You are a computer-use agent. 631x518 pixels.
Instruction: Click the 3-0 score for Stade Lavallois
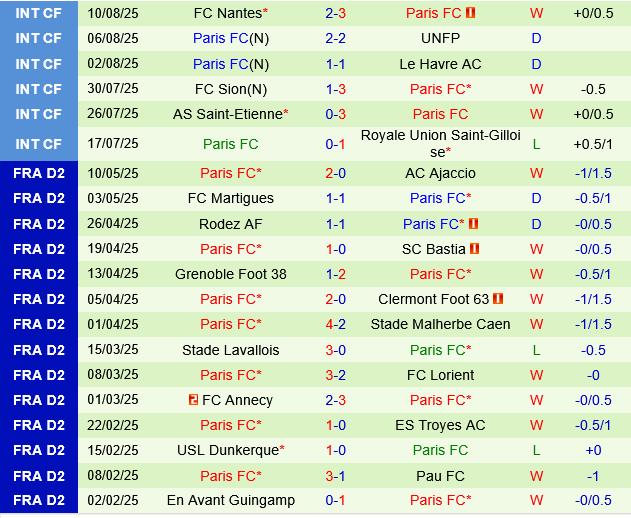335,350
